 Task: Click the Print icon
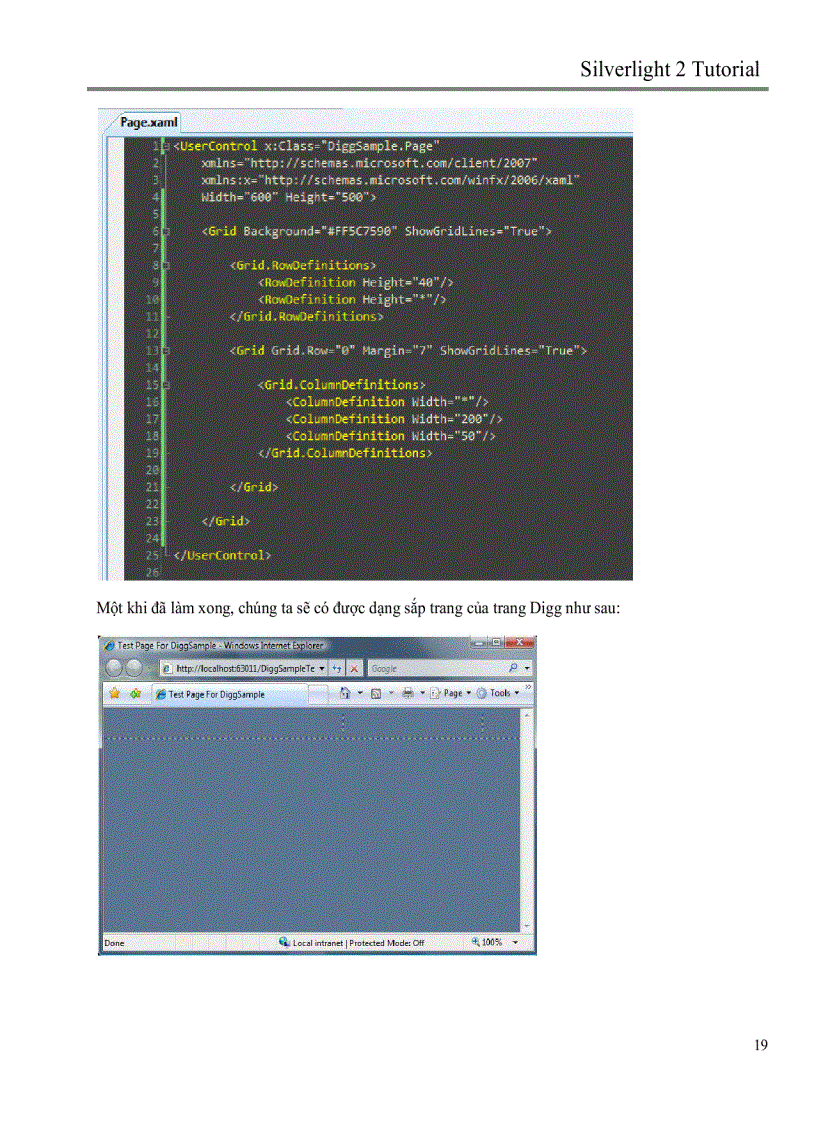tap(407, 692)
